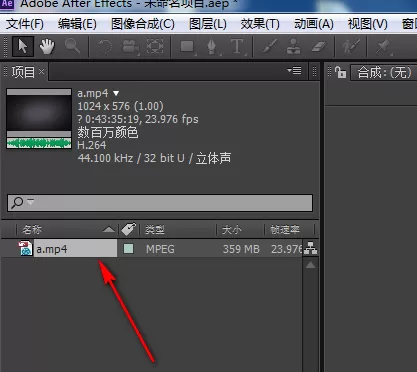Select the Selection arrow tool

coord(23,47)
